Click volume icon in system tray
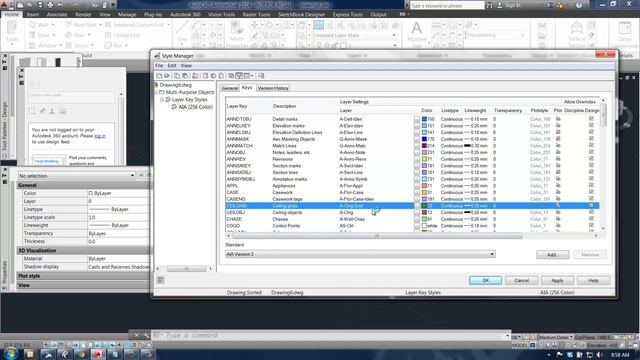 click(598, 355)
